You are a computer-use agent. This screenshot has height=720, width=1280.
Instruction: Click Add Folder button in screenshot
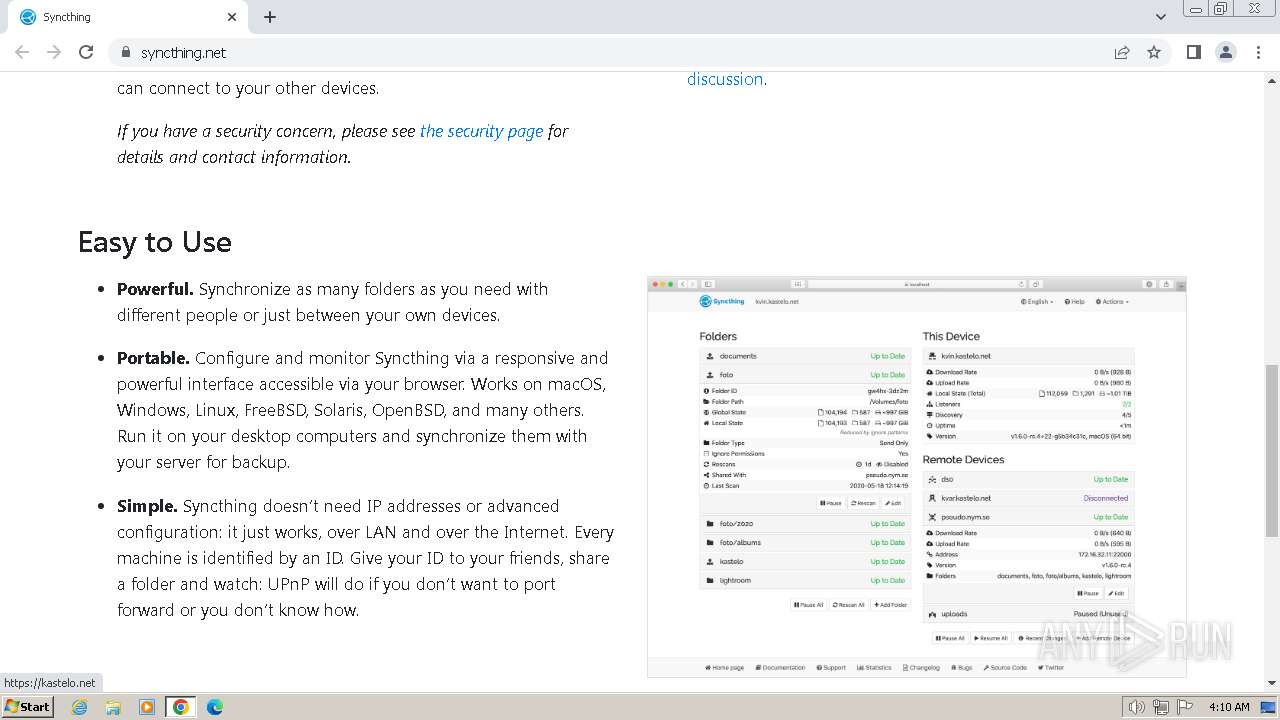click(x=890, y=605)
